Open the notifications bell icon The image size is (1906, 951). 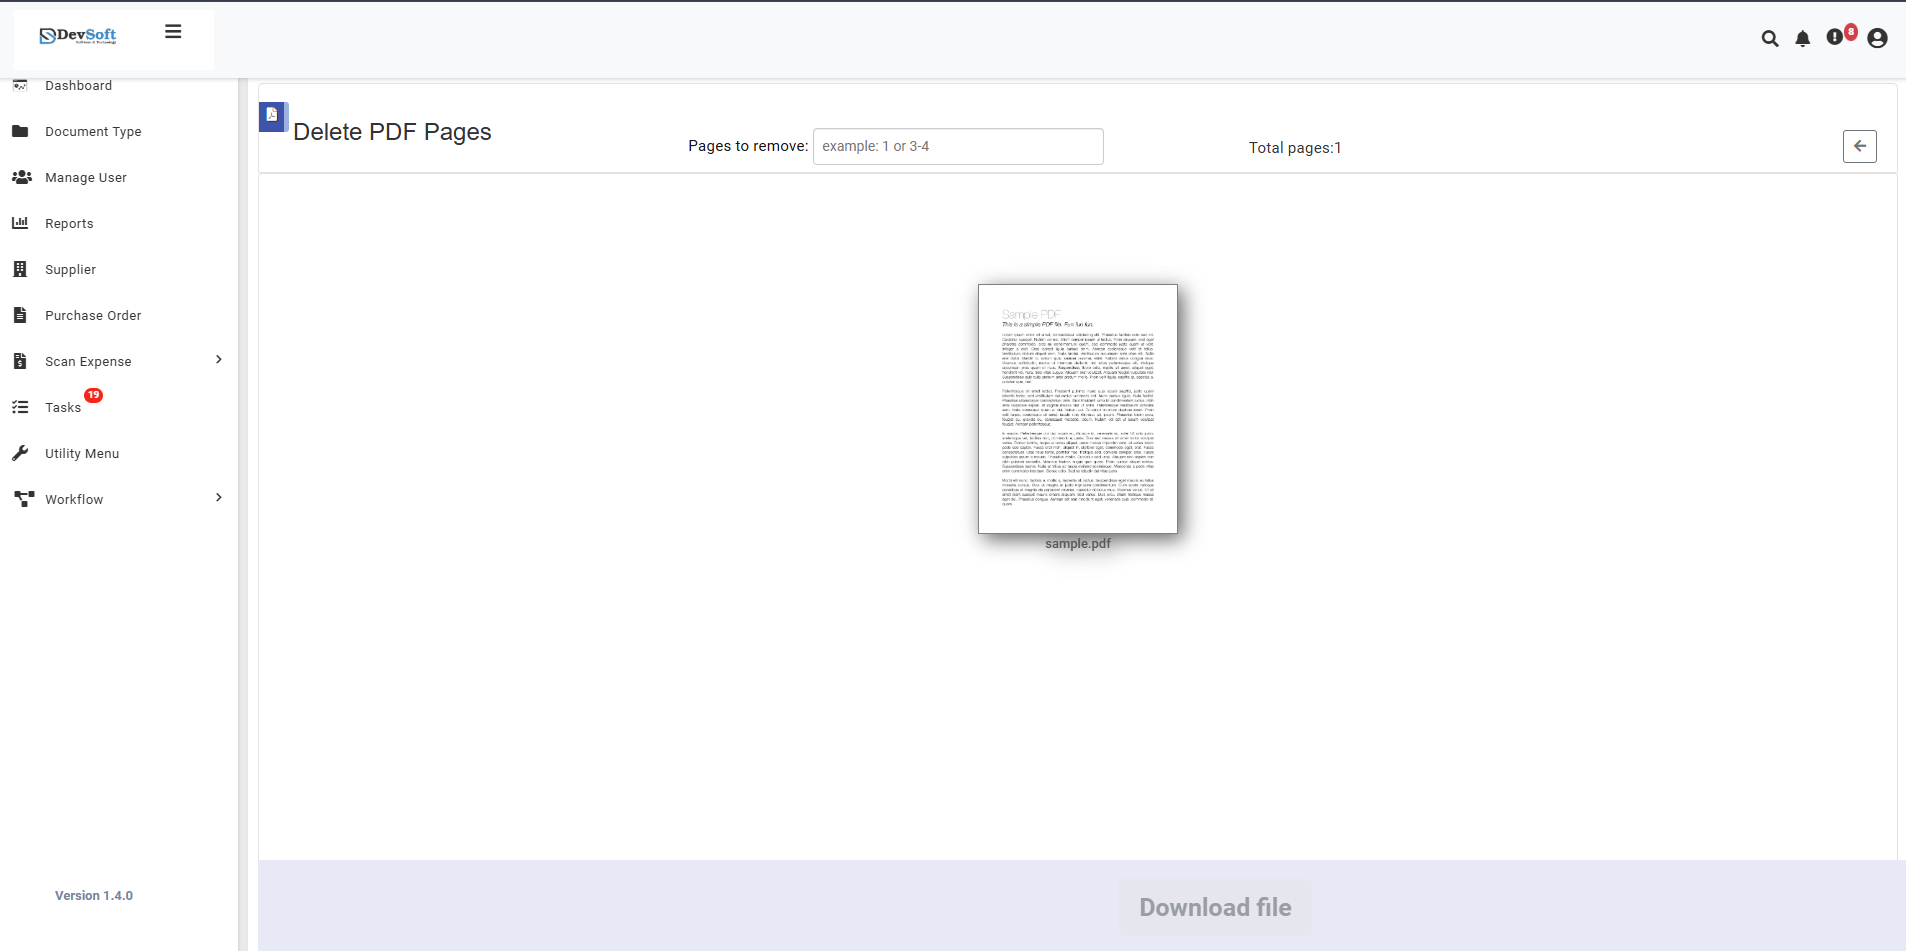[x=1801, y=38]
